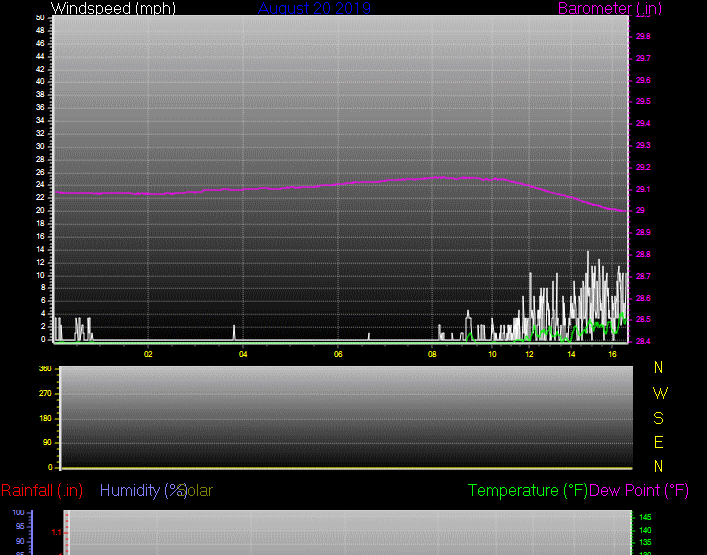Click the 08 hour label on time axis

pyautogui.click(x=432, y=354)
